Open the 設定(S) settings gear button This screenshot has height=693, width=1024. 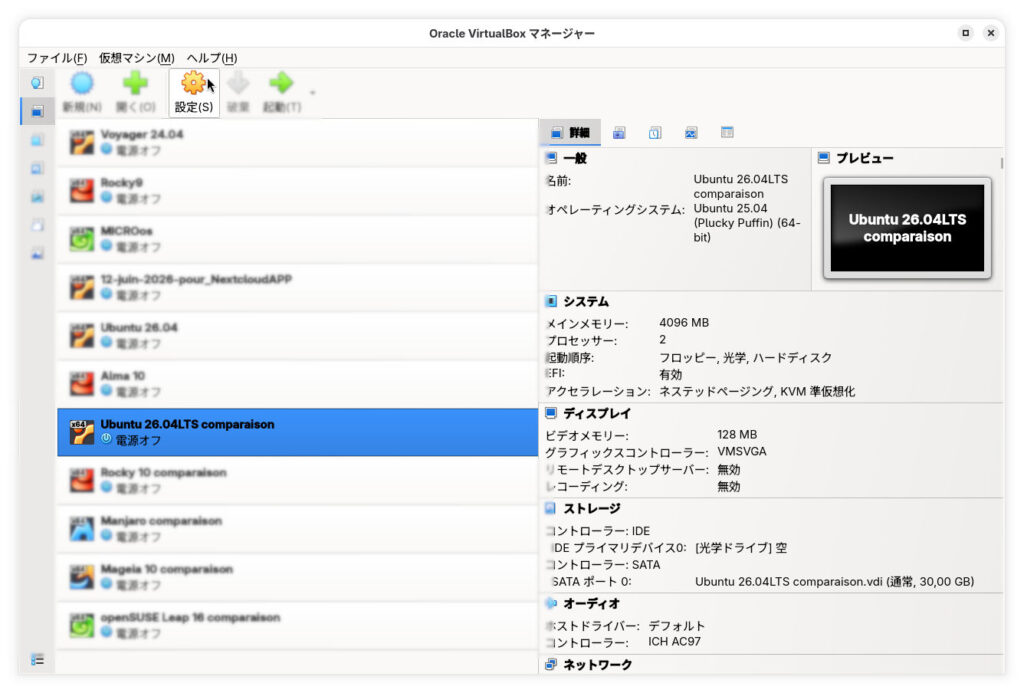[194, 93]
